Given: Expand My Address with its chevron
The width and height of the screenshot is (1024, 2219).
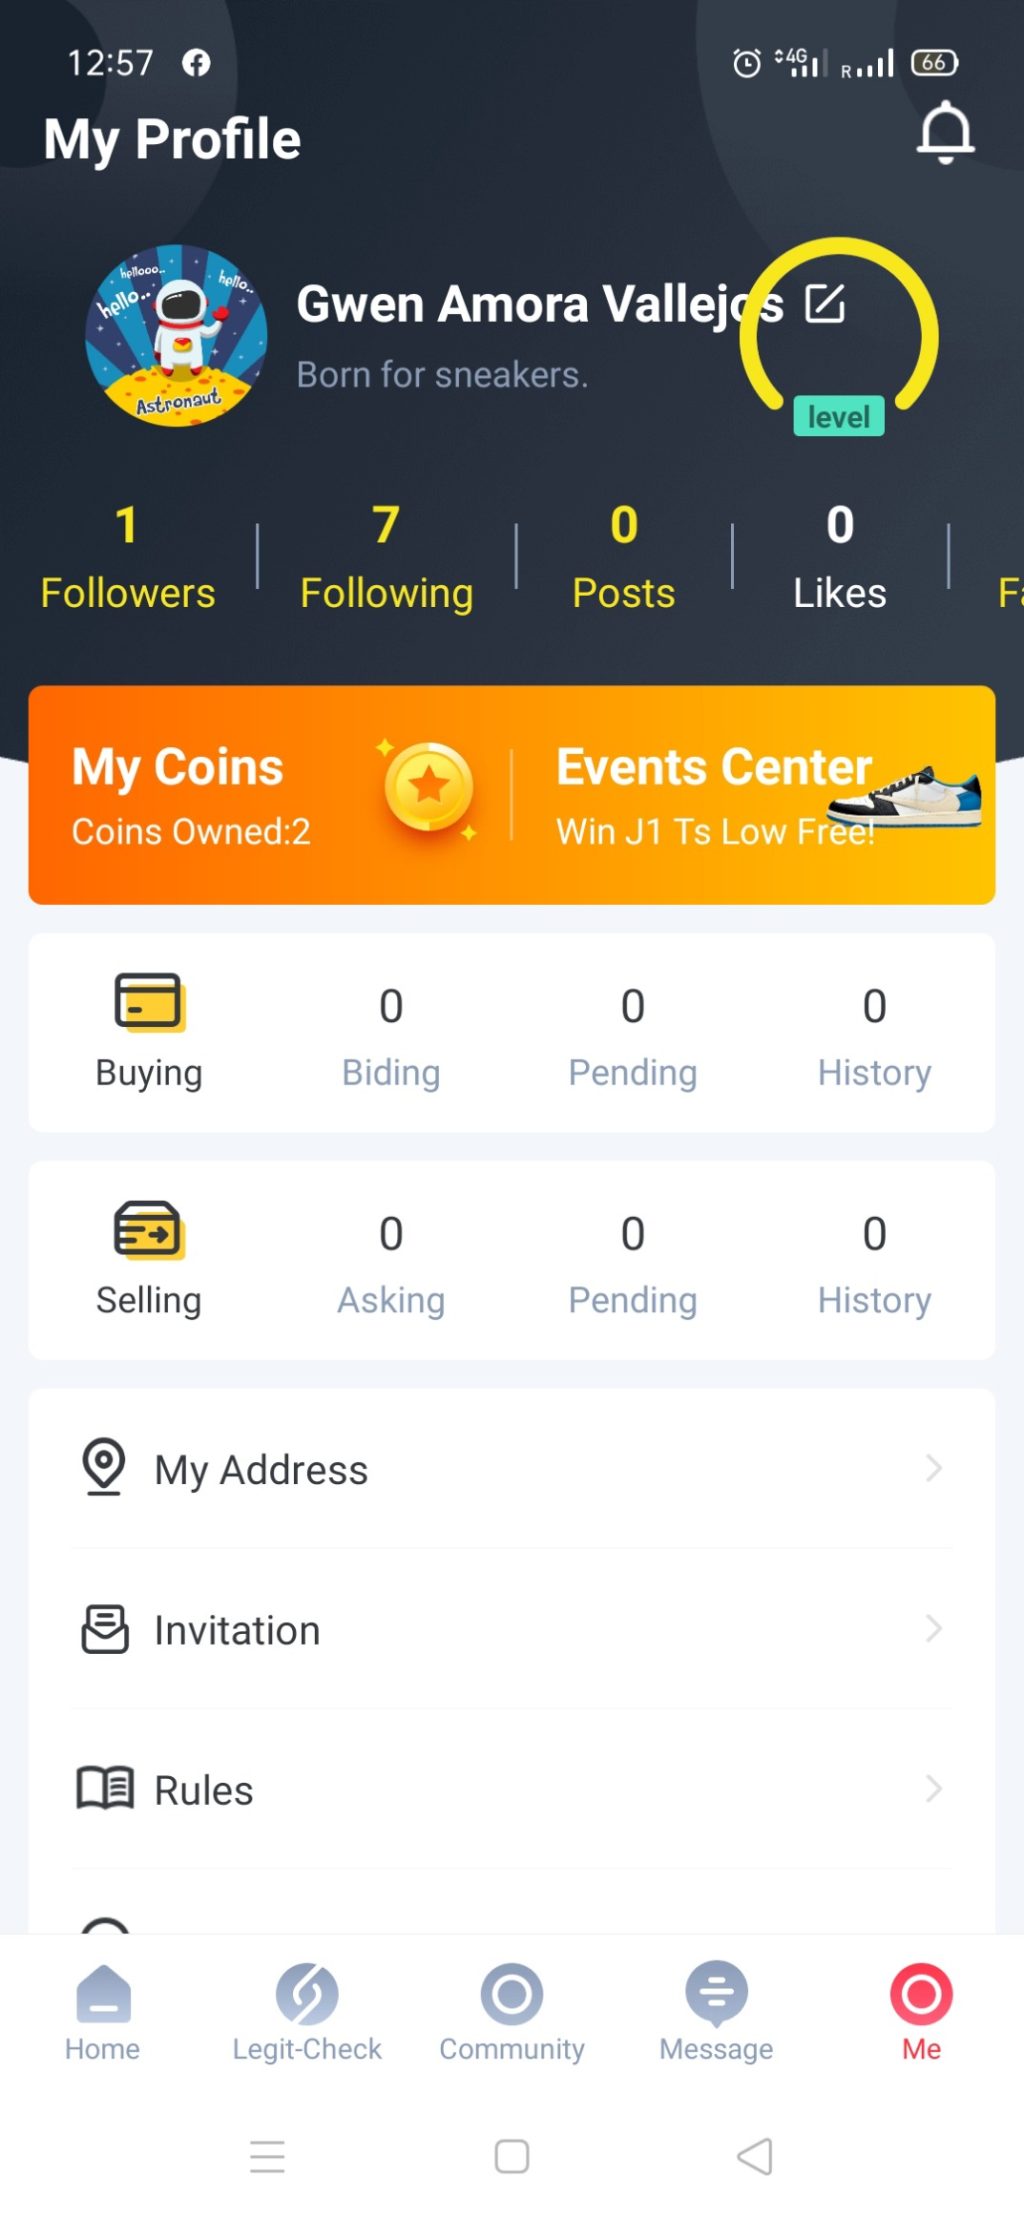Looking at the screenshot, I should click(x=933, y=1468).
